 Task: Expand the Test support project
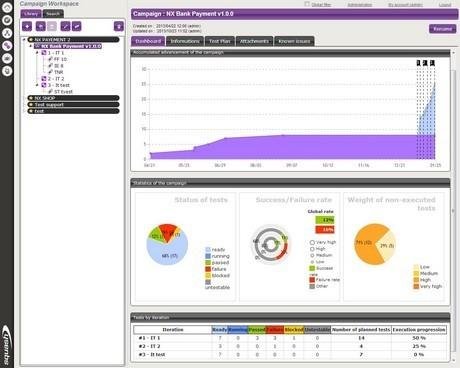(24, 104)
